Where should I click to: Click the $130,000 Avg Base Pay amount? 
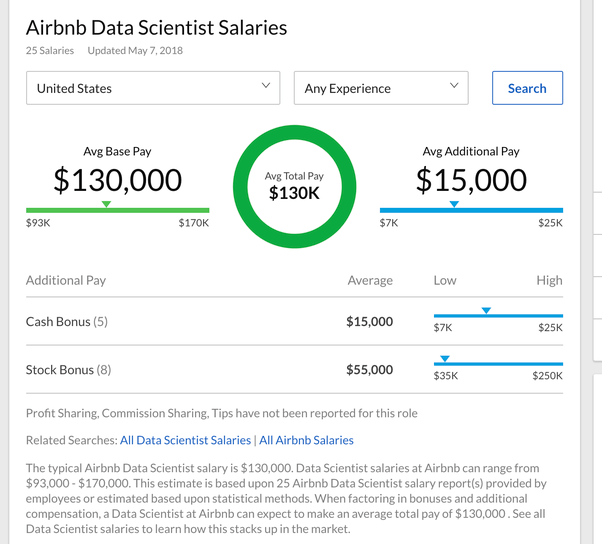(x=118, y=180)
